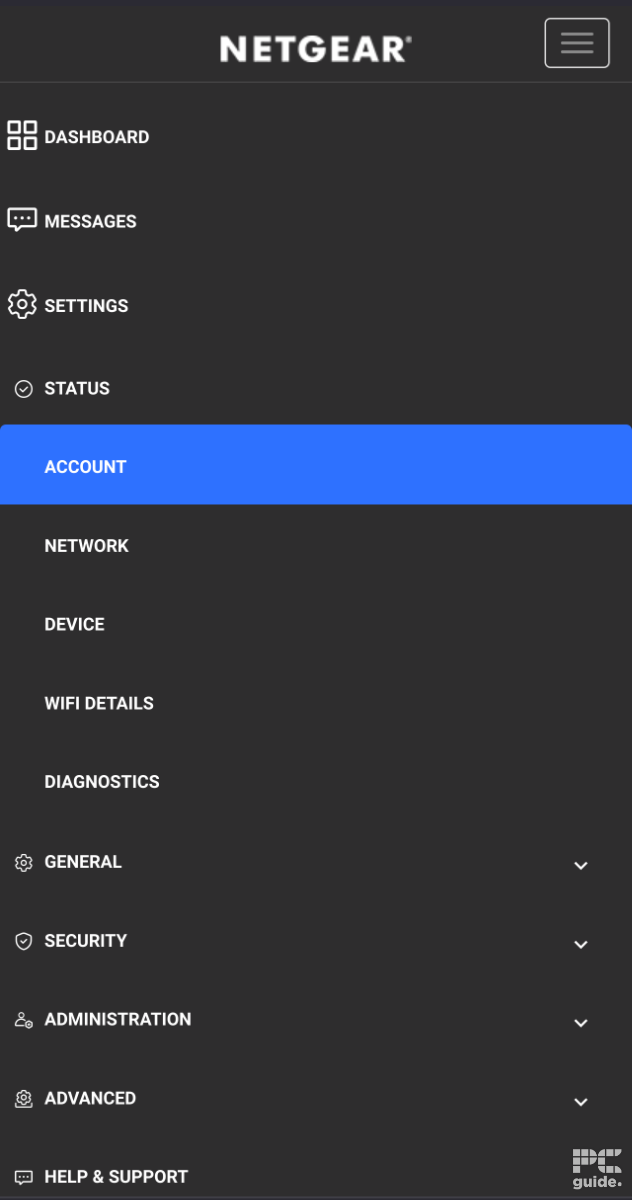
Task: Click the Status checkmark circle icon
Action: coord(24,389)
